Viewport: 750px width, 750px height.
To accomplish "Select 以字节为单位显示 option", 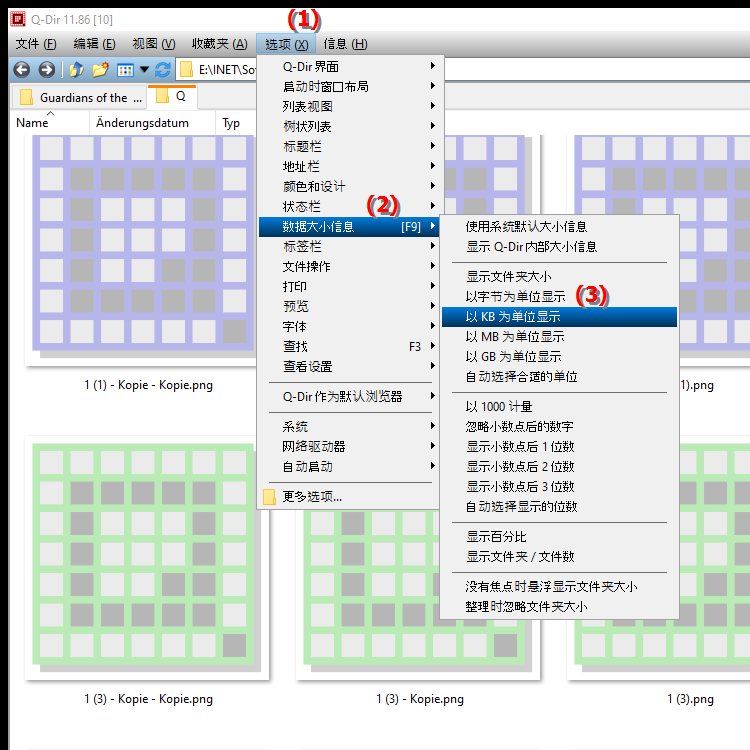I will tap(559, 297).
